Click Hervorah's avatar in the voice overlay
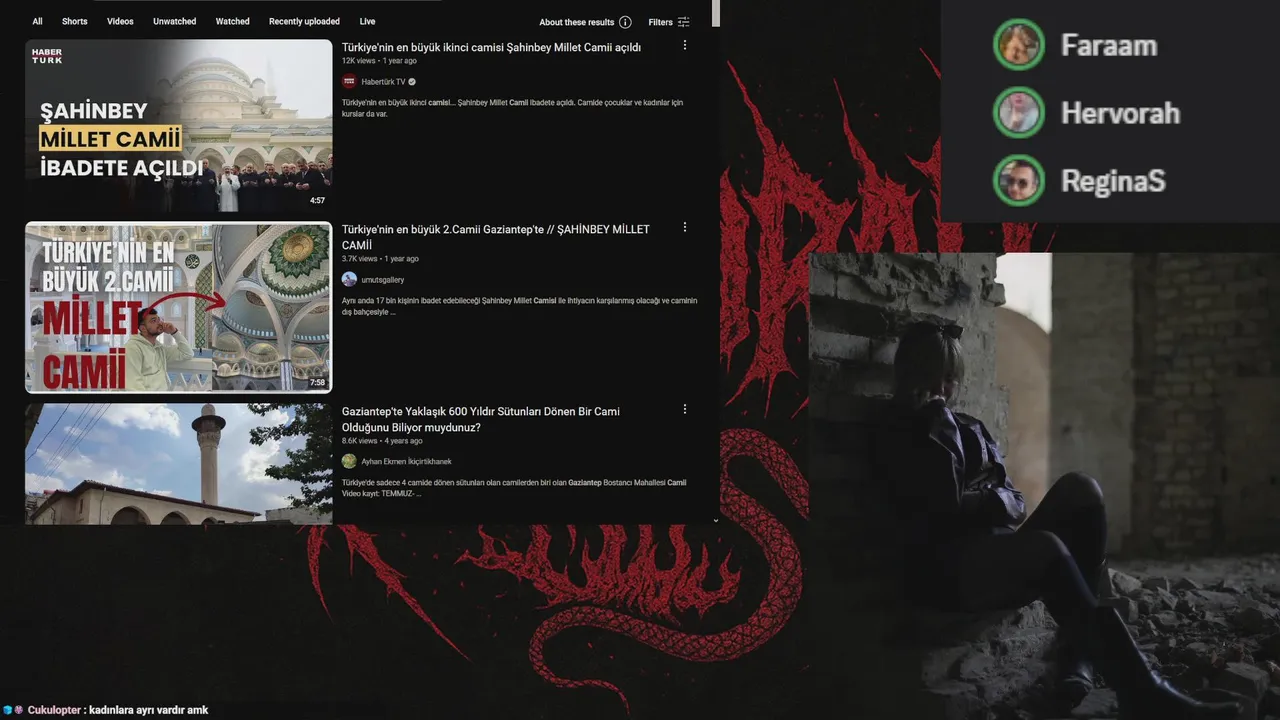The height and width of the screenshot is (720, 1280). pos(1019,113)
